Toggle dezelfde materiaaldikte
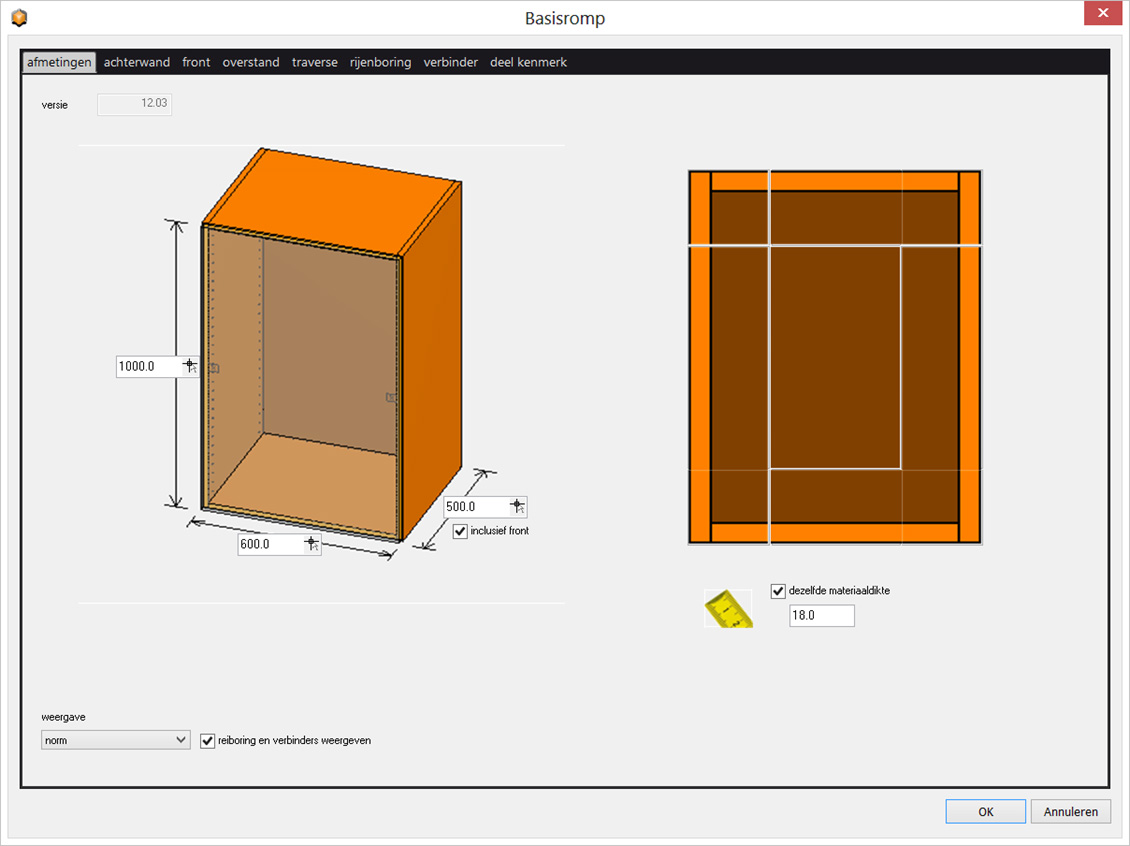Viewport: 1130px width, 846px height. (x=778, y=591)
